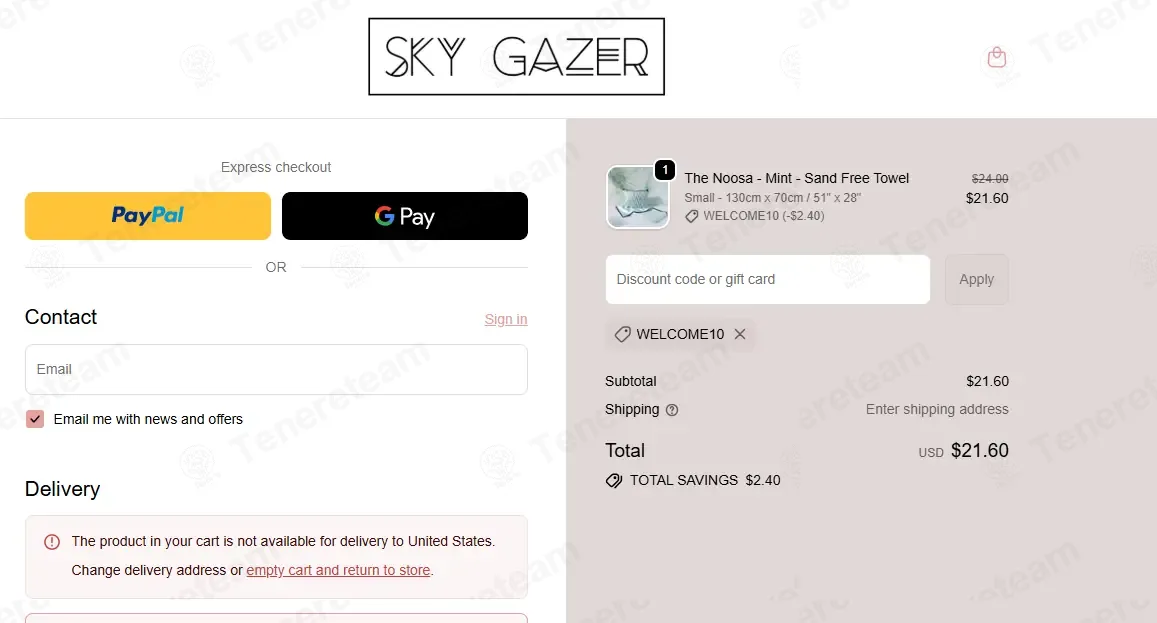Click the WELCOME10 tag icon in chip
1157x623 pixels.
point(623,334)
